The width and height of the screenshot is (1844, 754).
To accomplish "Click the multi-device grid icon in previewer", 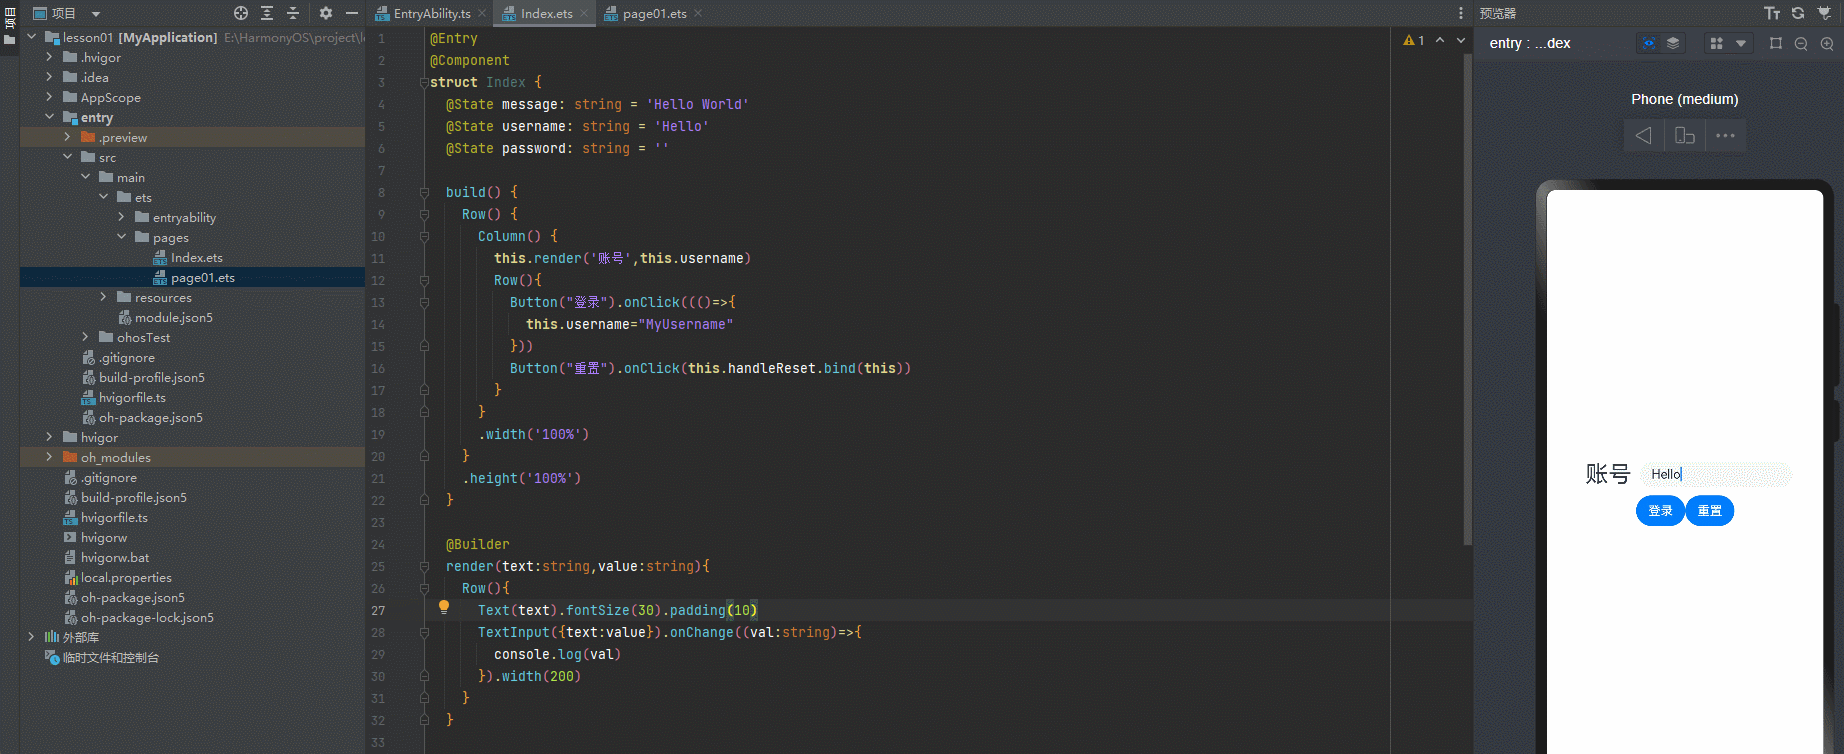I will [1717, 43].
